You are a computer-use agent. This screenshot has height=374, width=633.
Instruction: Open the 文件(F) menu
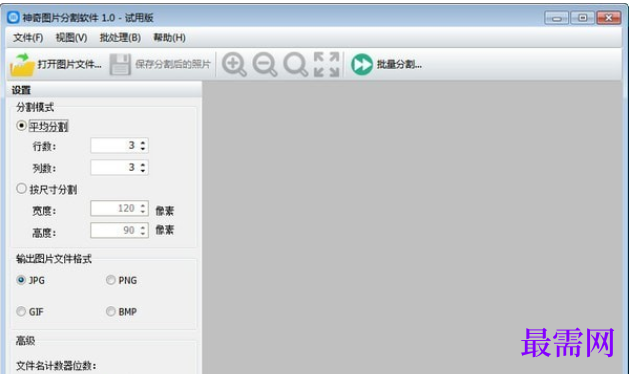[28, 38]
